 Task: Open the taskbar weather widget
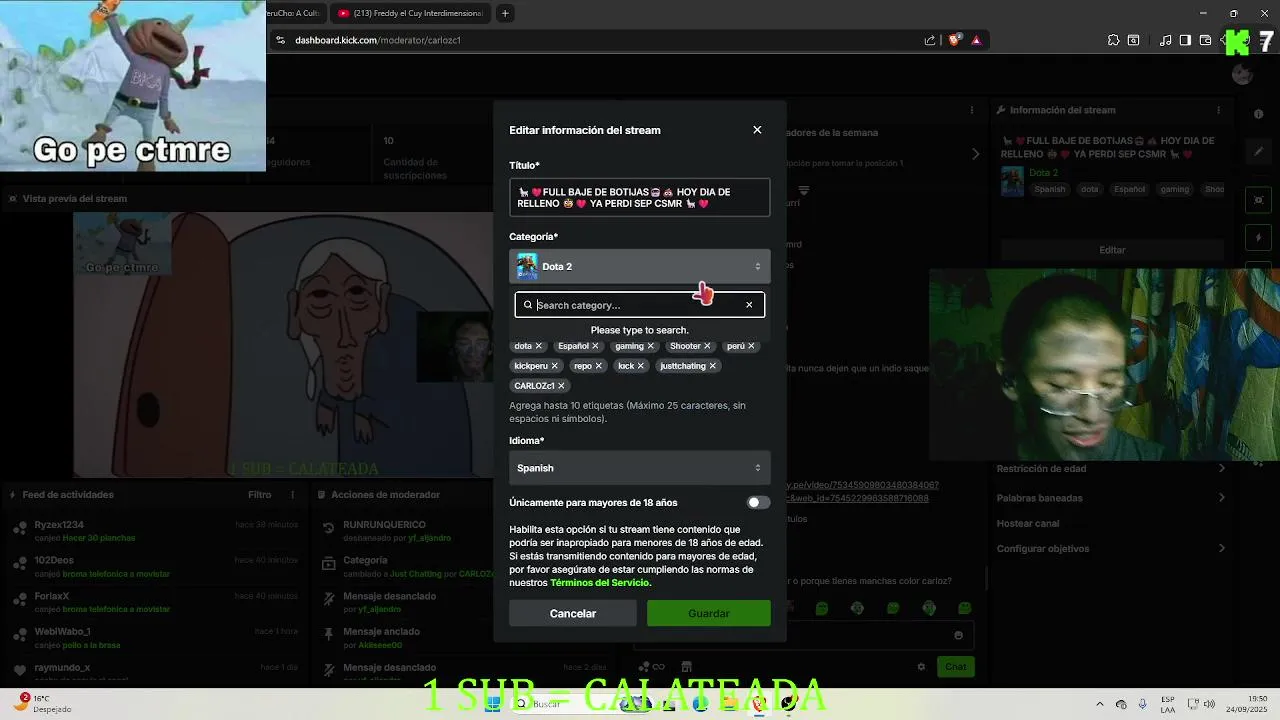[x=44, y=703]
